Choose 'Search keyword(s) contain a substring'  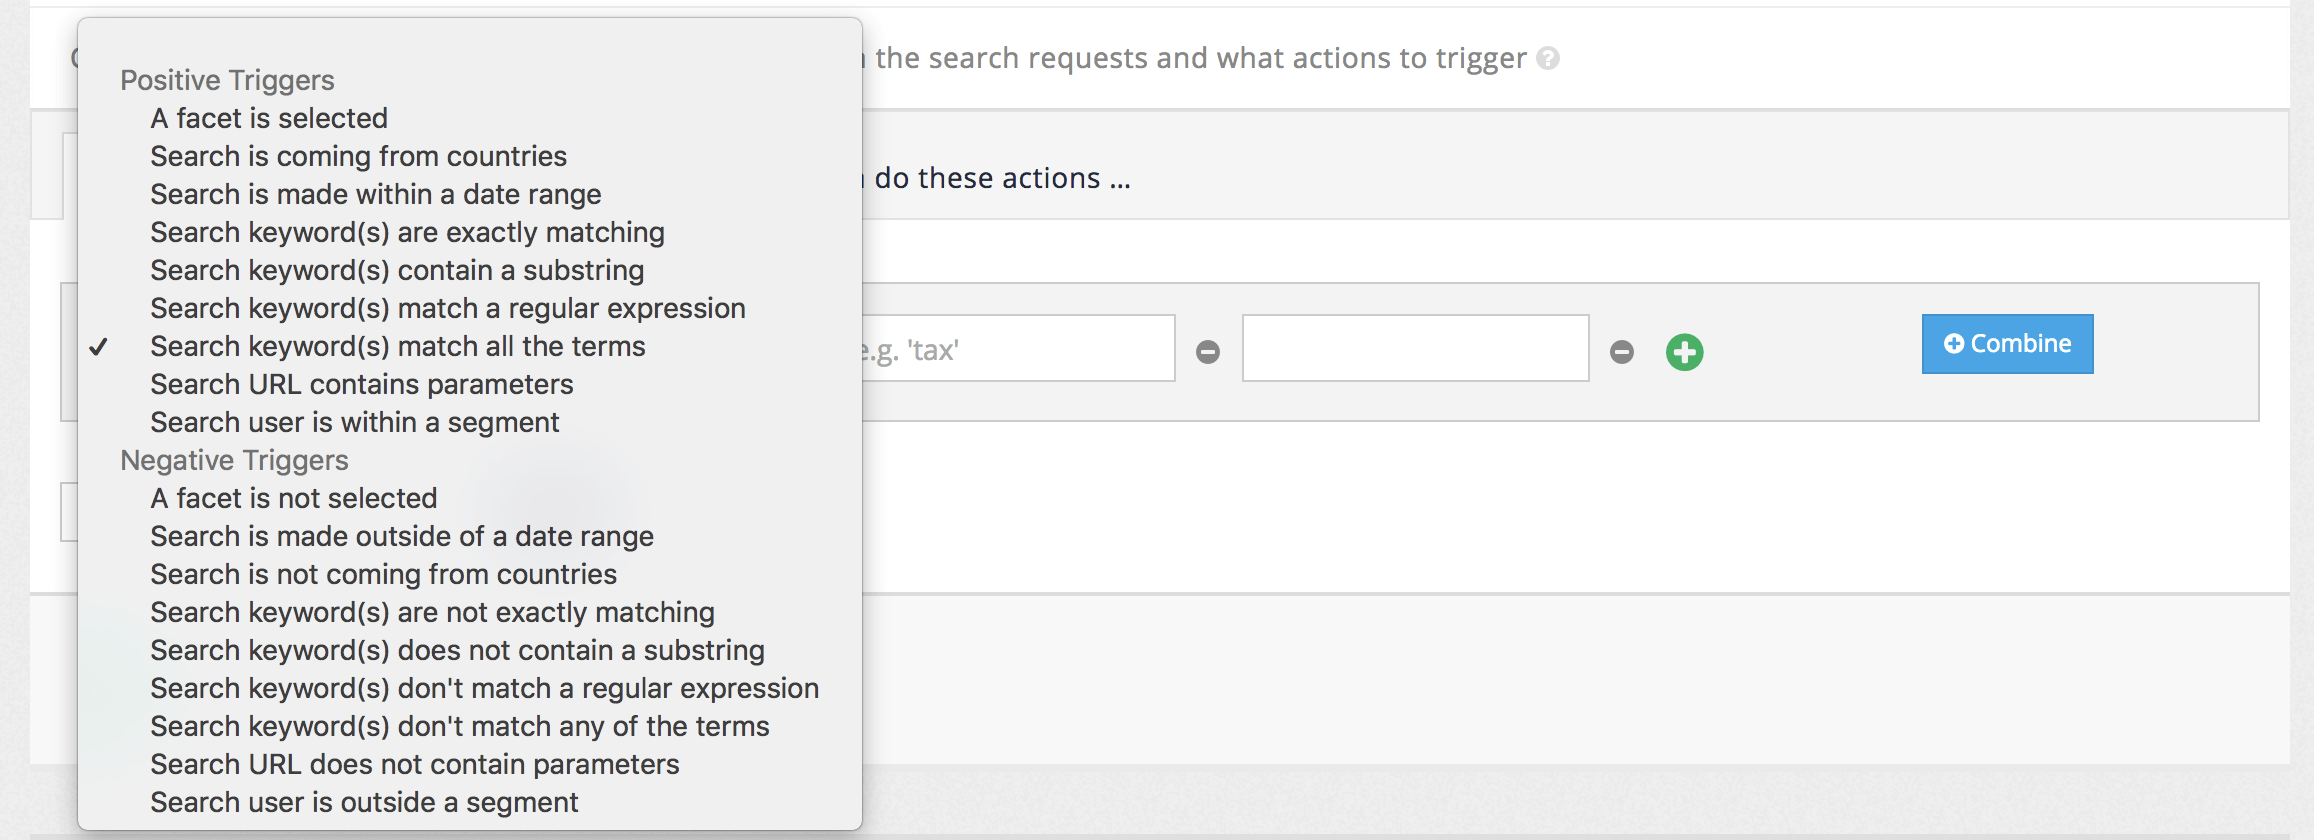coord(396,270)
